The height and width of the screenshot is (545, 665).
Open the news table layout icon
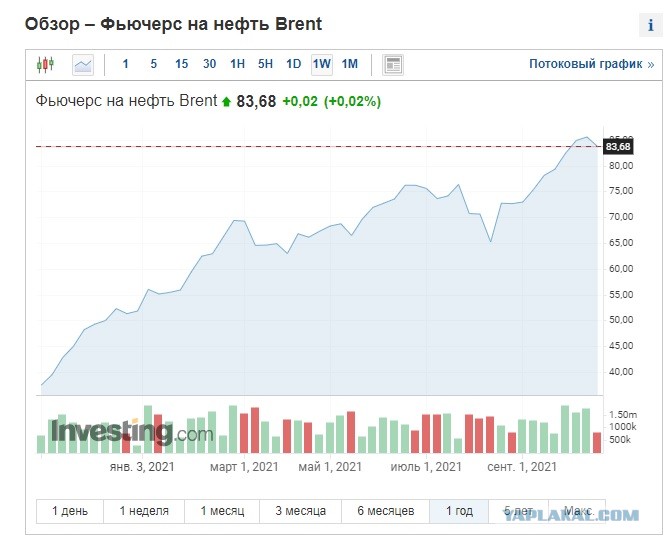(393, 65)
